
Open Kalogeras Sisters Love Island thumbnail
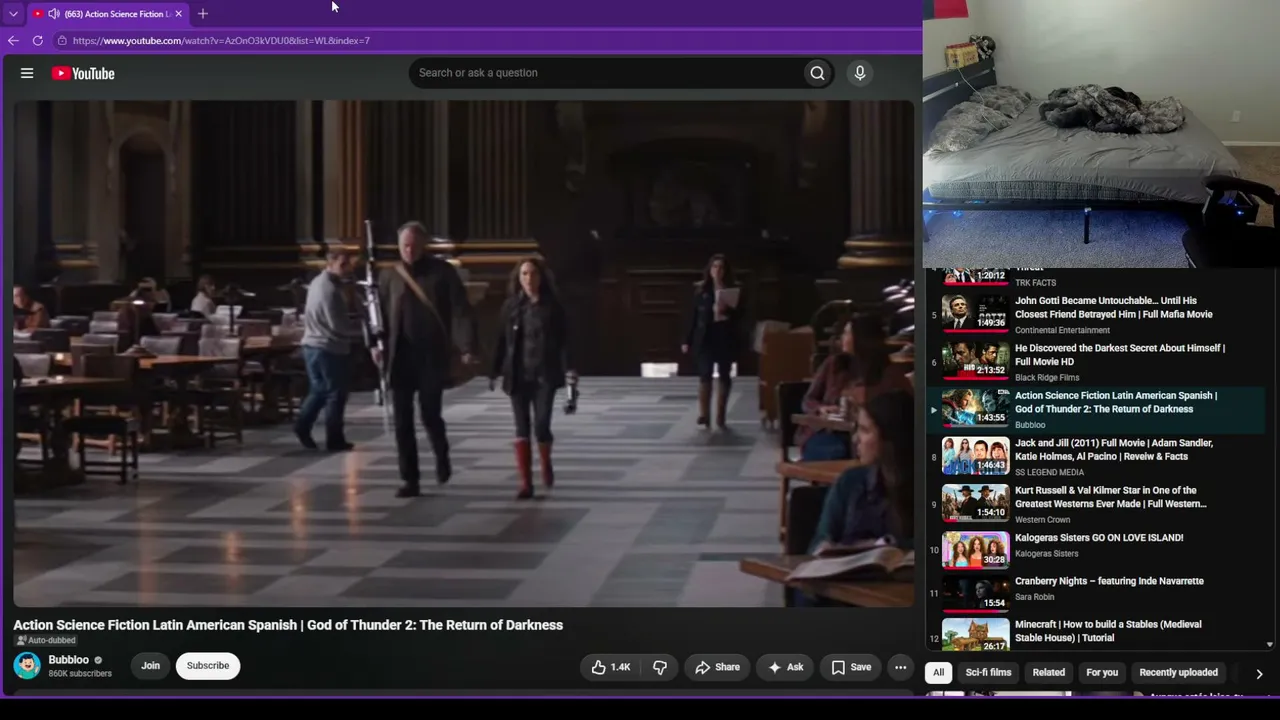pyautogui.click(x=976, y=549)
